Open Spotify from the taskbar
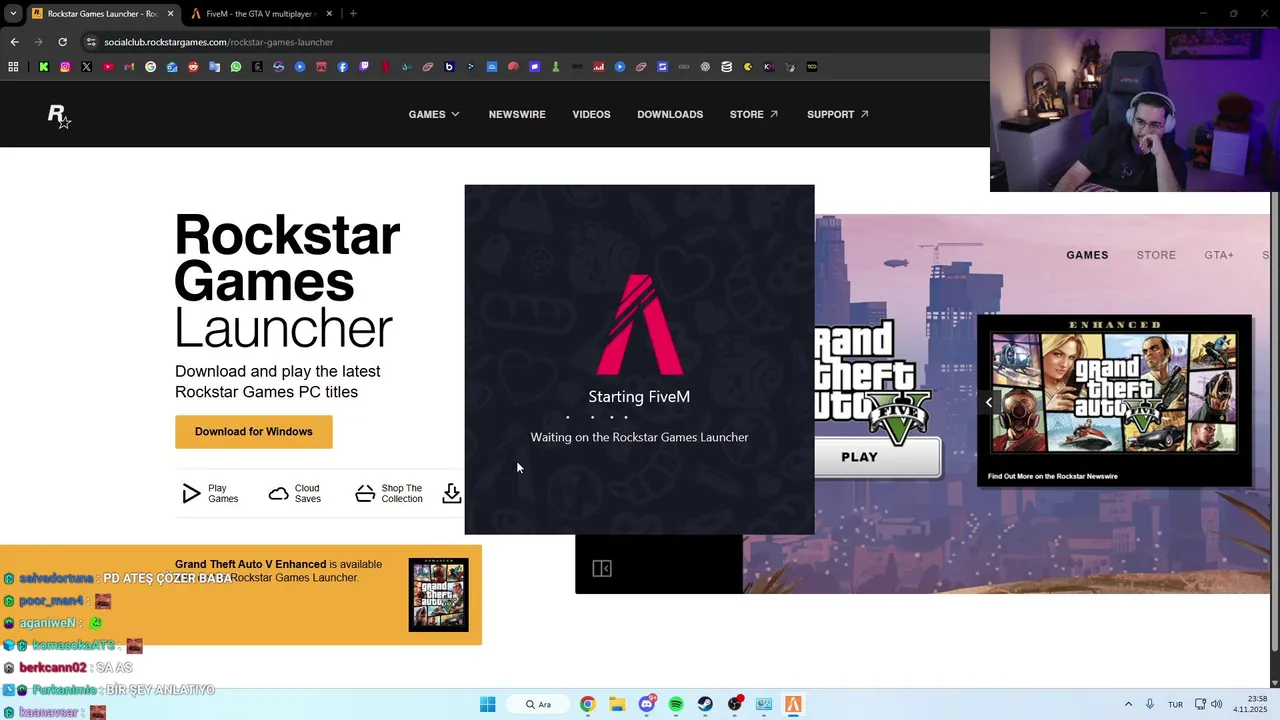Screen dimensions: 1280x720 [676, 704]
